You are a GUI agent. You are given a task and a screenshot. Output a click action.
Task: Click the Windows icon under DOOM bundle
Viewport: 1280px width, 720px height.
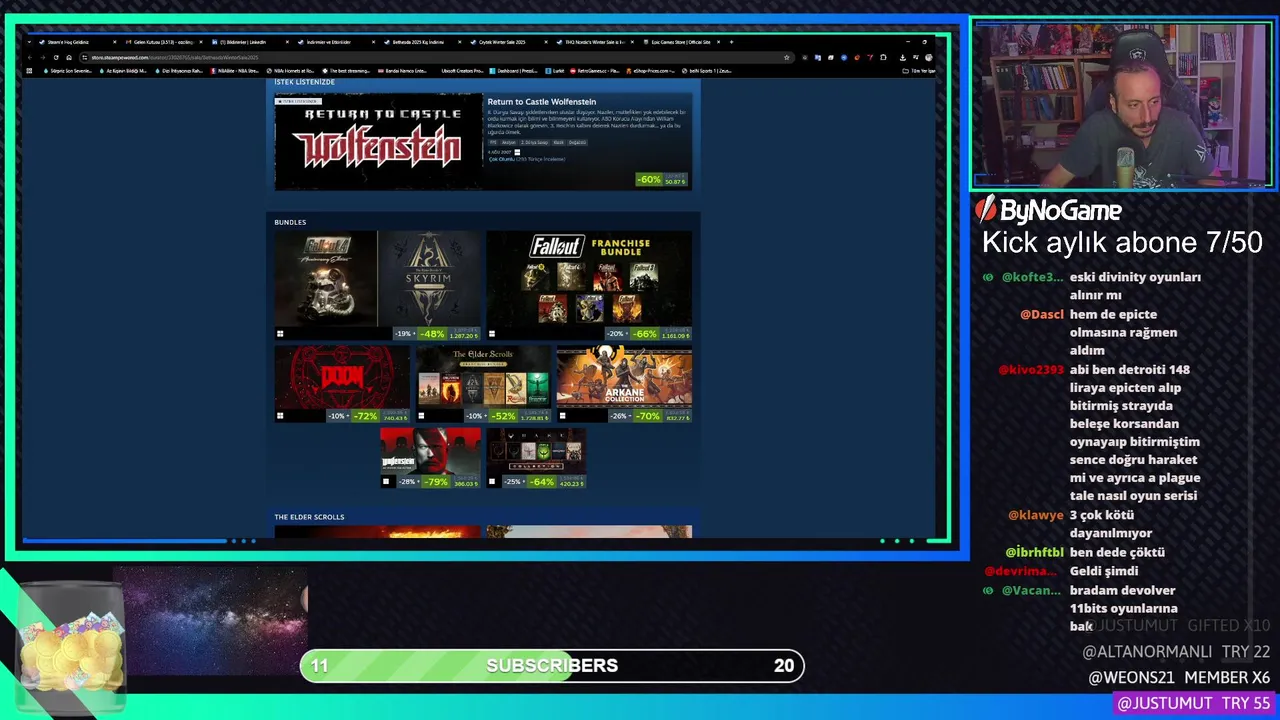click(280, 416)
